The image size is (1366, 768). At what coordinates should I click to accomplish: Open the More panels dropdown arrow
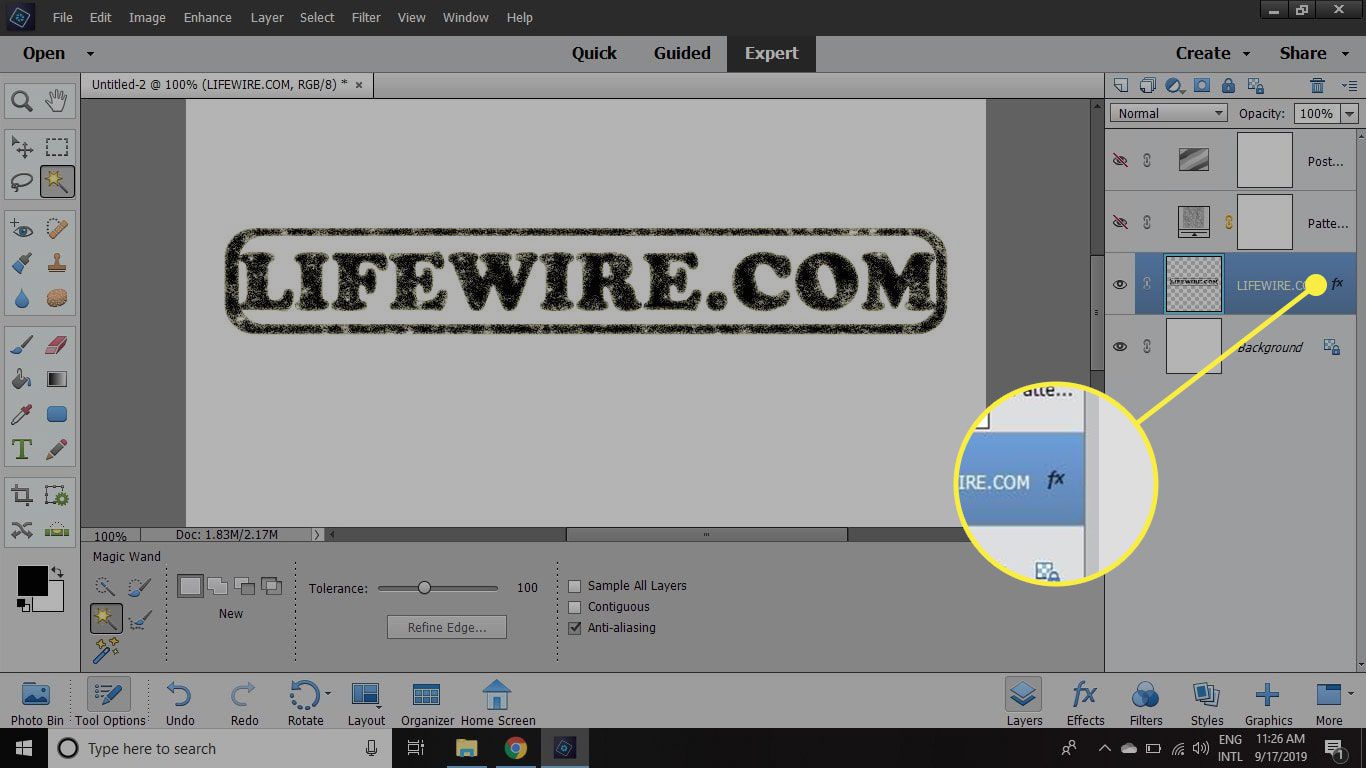point(1351,692)
